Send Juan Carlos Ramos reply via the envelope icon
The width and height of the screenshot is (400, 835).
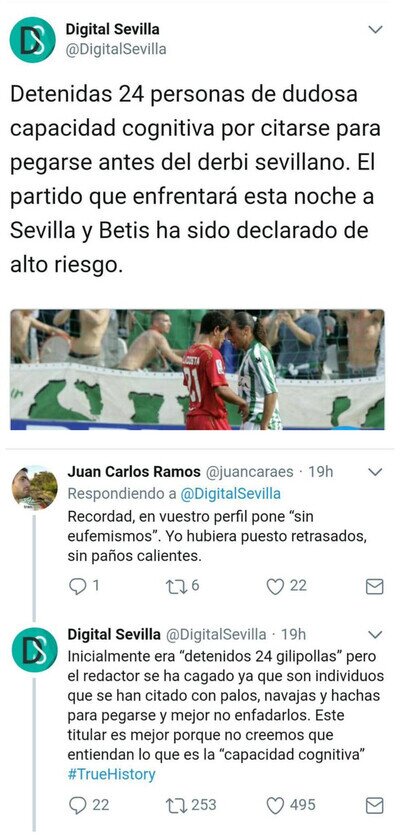[375, 587]
